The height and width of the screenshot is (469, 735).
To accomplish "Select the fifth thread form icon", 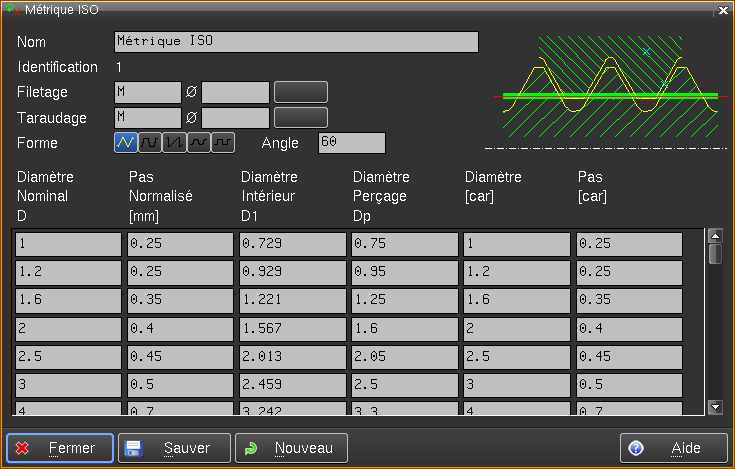I will tap(223, 143).
